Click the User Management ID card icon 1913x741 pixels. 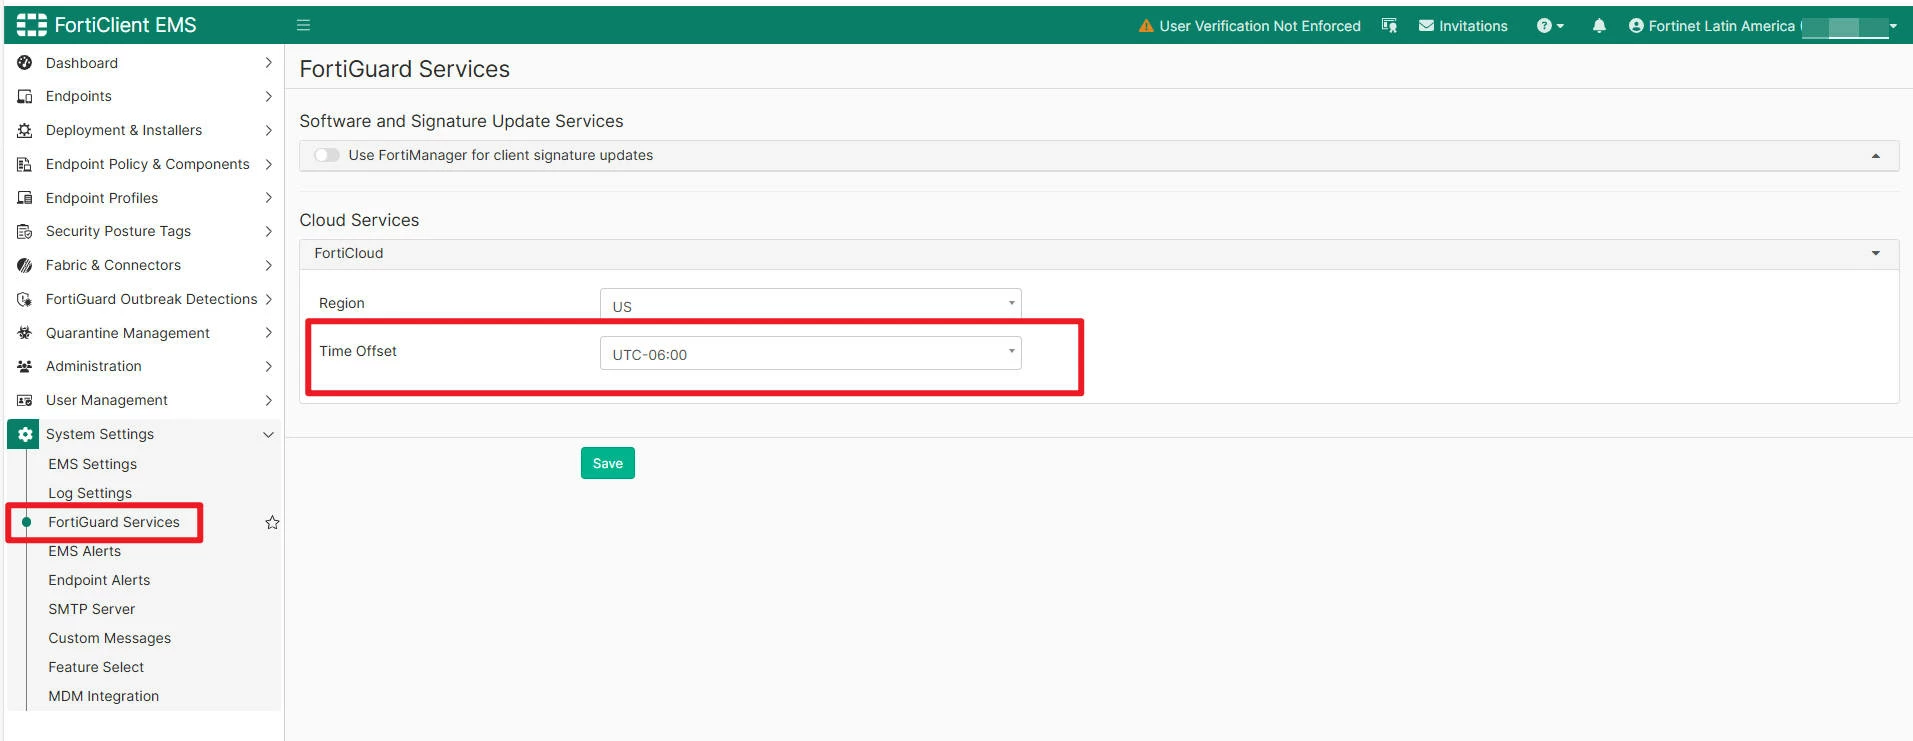(x=25, y=401)
